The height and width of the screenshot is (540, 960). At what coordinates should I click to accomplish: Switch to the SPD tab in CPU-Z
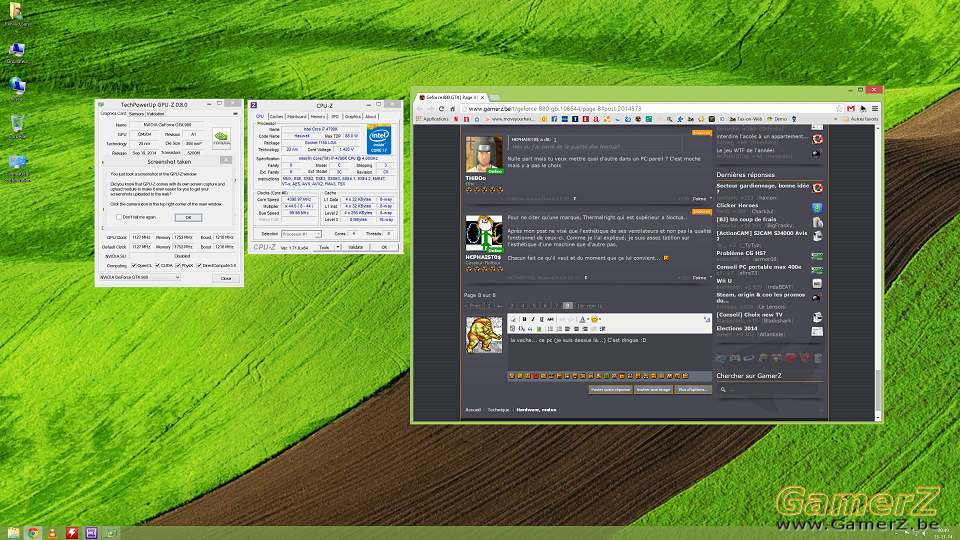(335, 116)
